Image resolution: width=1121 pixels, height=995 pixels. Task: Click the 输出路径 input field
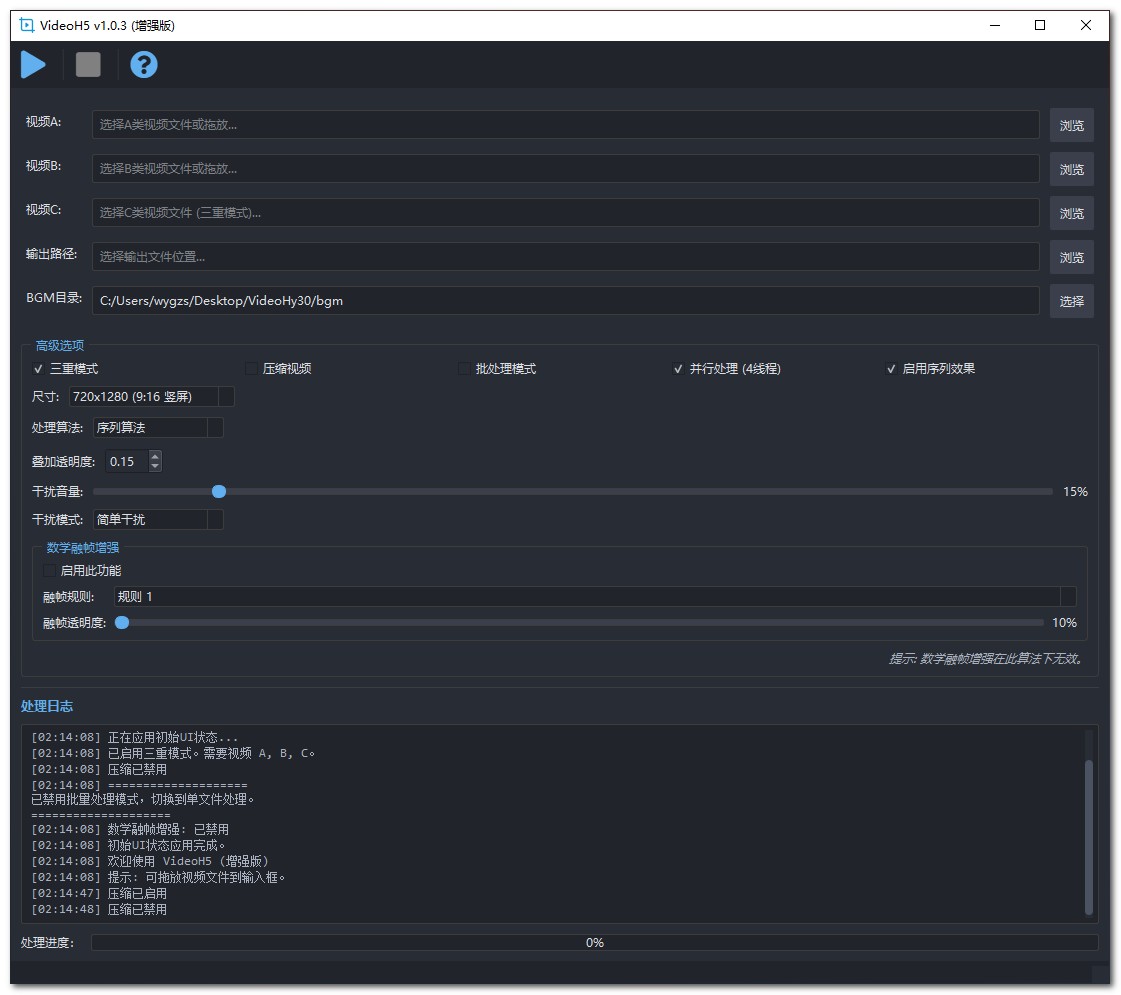(x=565, y=257)
